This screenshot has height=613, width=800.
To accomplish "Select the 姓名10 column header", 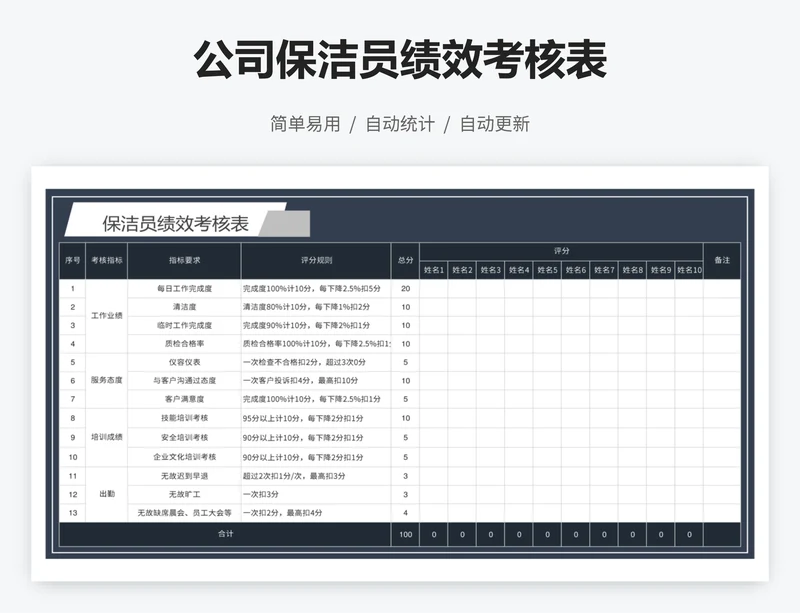I will 689,270.
